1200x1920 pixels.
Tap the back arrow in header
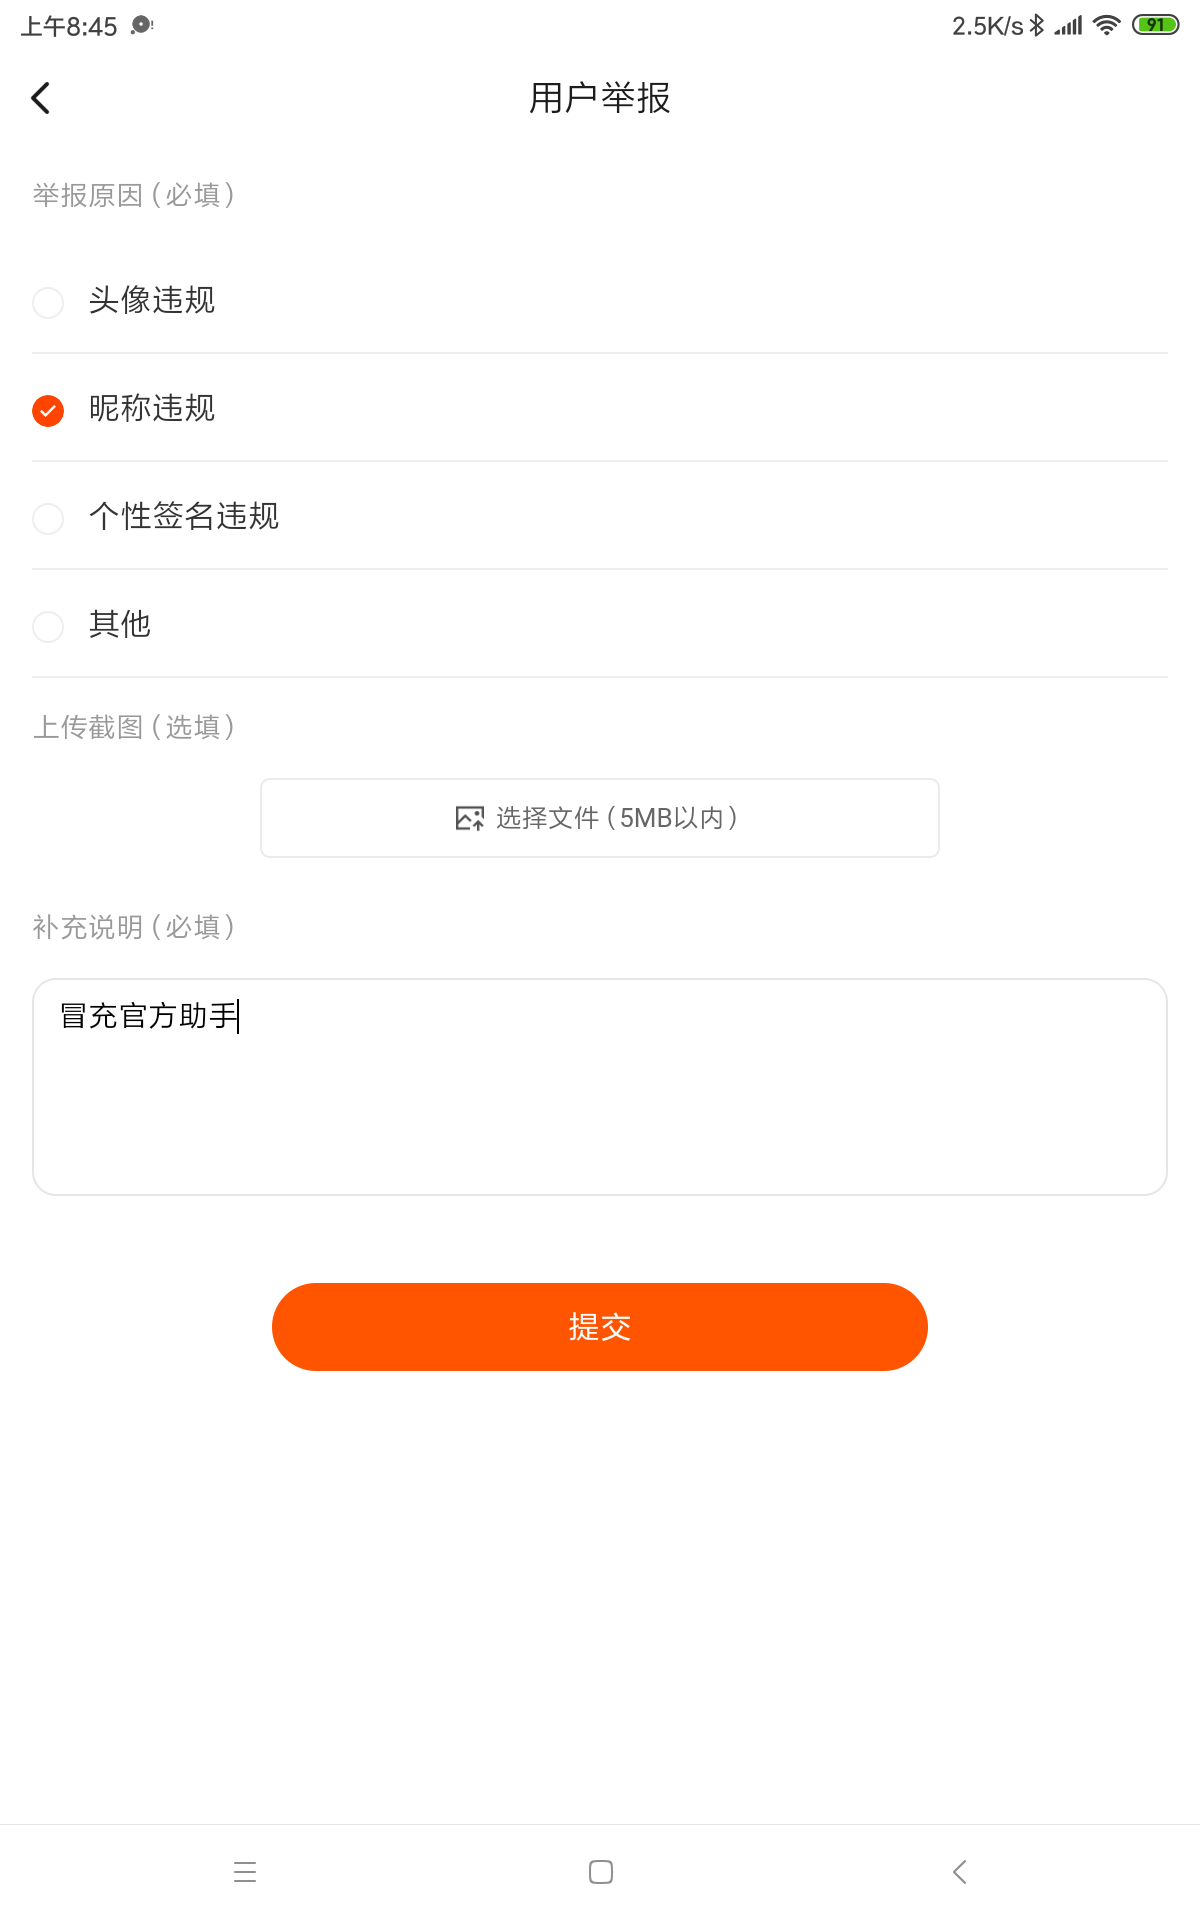coord(41,98)
